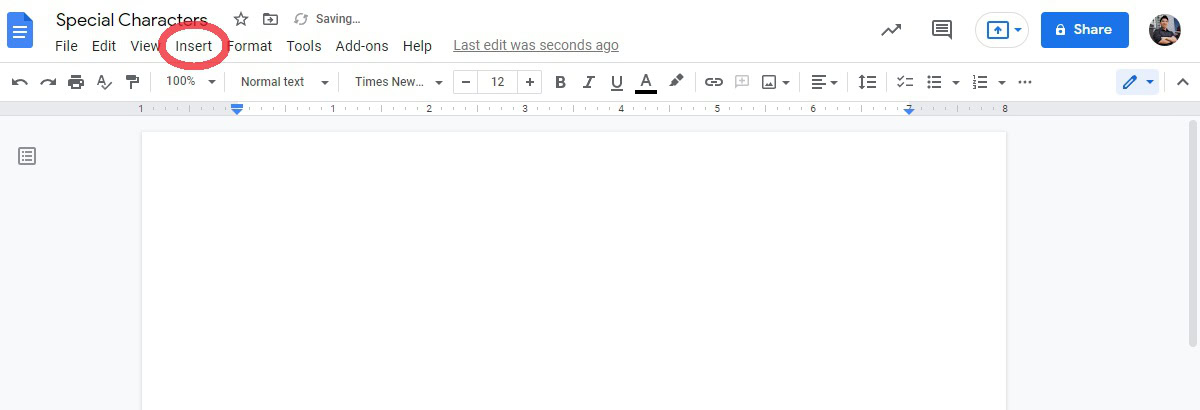Open the Google account avatar
Viewport: 1200px width, 410px height.
pyautogui.click(x=1165, y=30)
